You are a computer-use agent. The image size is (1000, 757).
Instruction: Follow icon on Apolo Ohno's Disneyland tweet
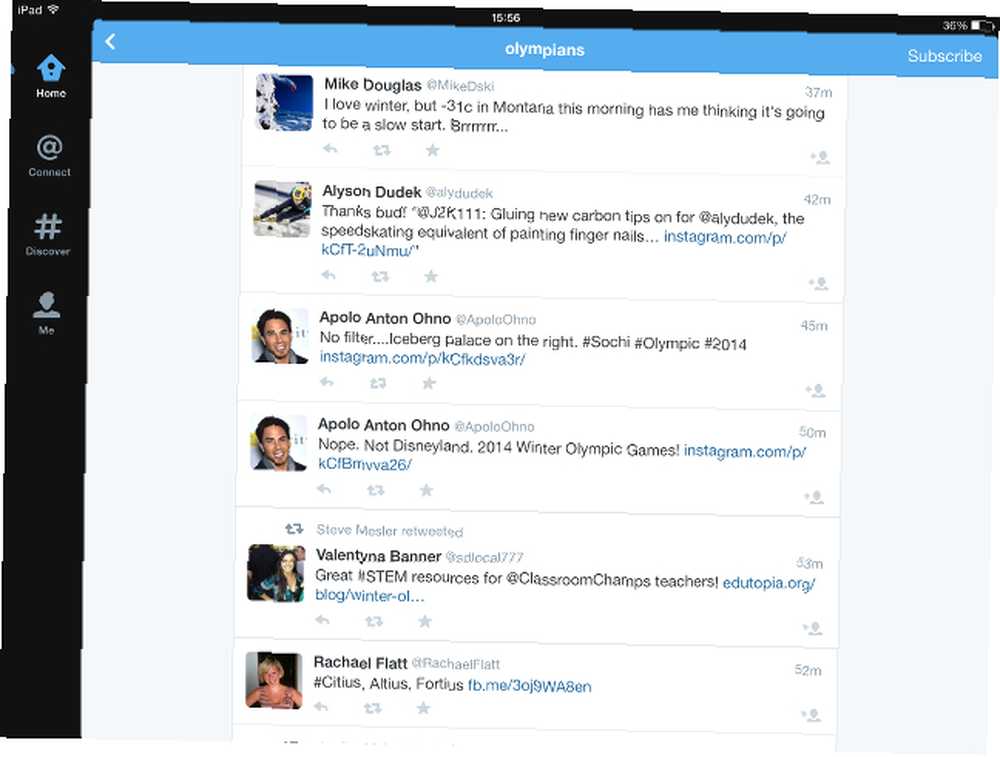[814, 497]
